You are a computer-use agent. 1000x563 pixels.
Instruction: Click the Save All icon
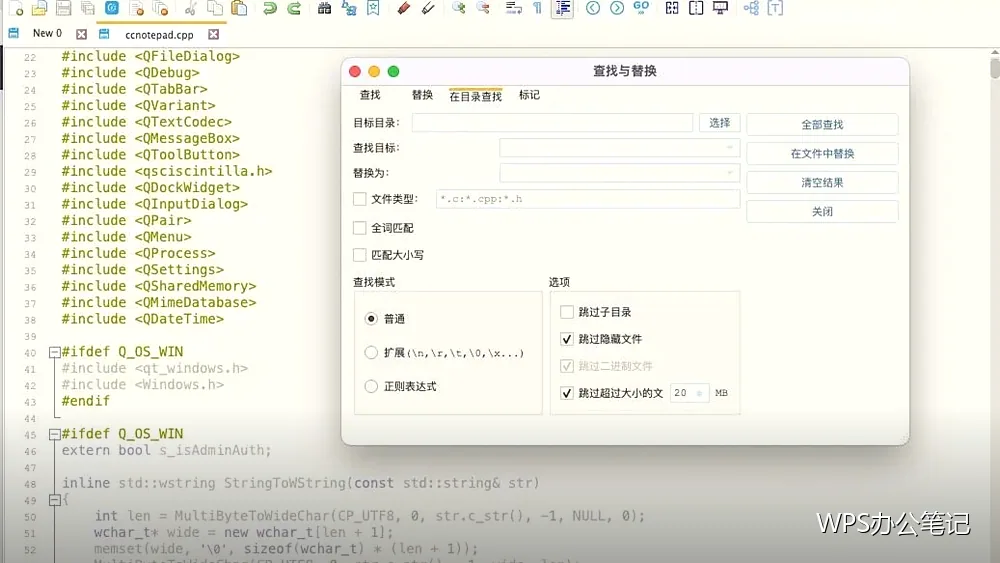[87, 8]
